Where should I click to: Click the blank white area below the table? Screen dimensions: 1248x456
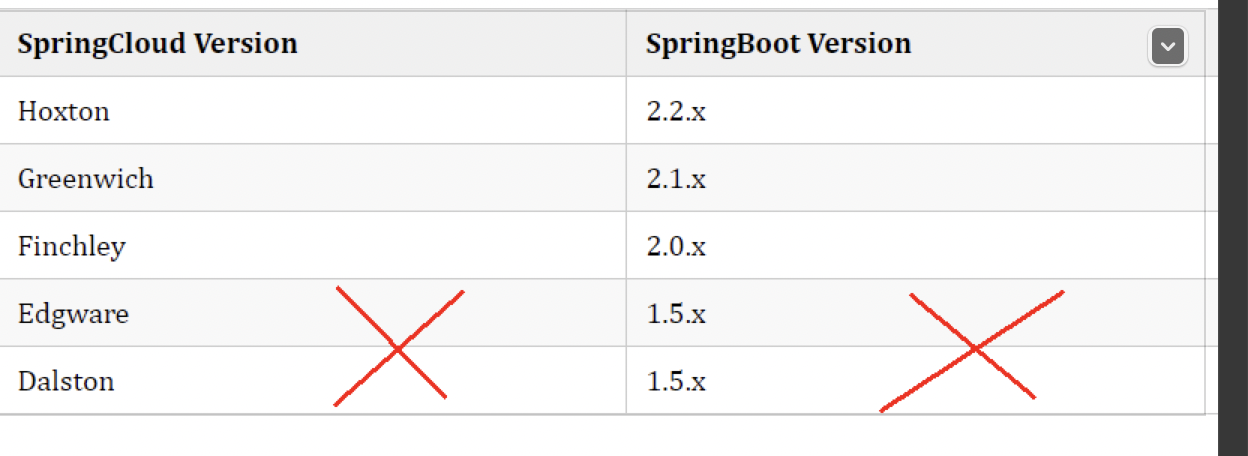pos(600,436)
